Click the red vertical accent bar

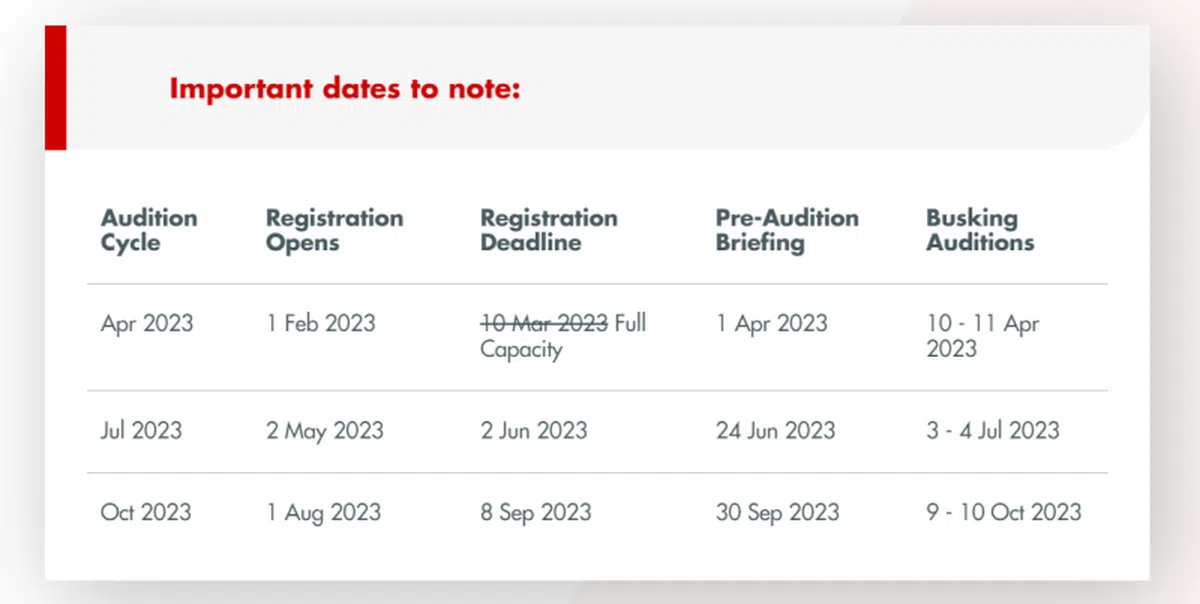click(56, 88)
